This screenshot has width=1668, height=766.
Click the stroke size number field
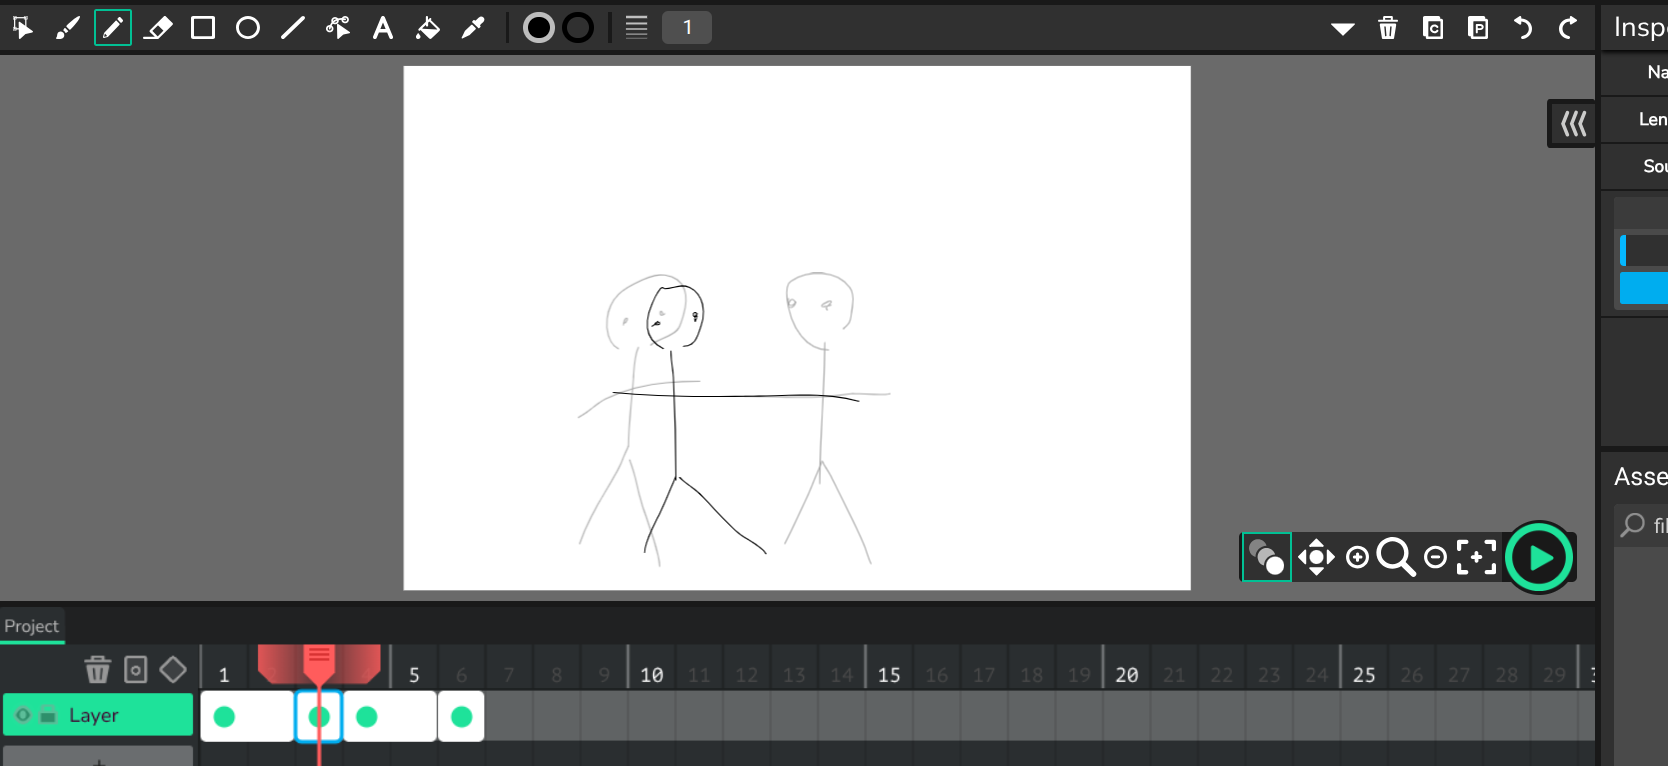pos(687,28)
